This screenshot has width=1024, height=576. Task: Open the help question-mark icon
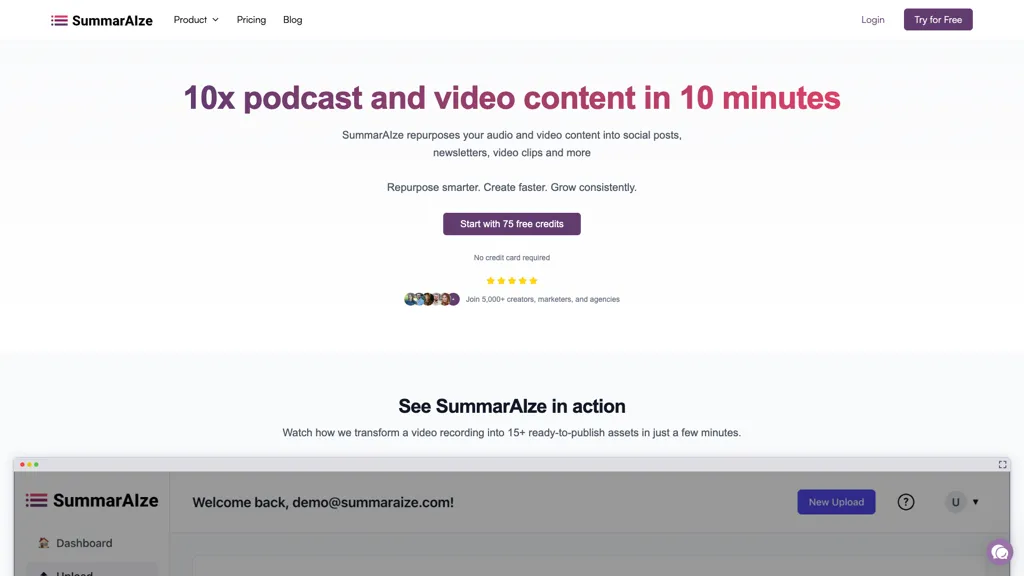tap(905, 501)
